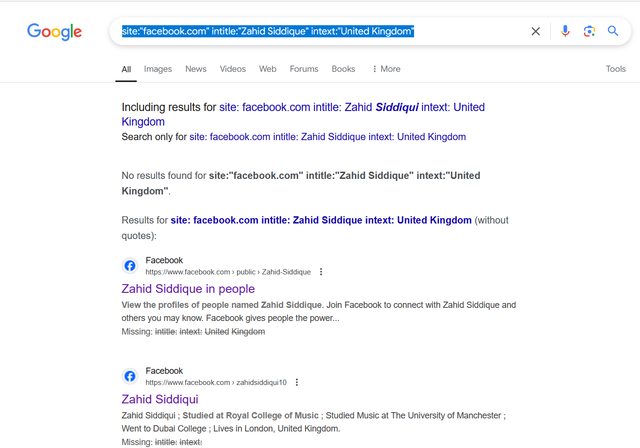
Task: Open the Videos tab
Action: [x=233, y=69]
